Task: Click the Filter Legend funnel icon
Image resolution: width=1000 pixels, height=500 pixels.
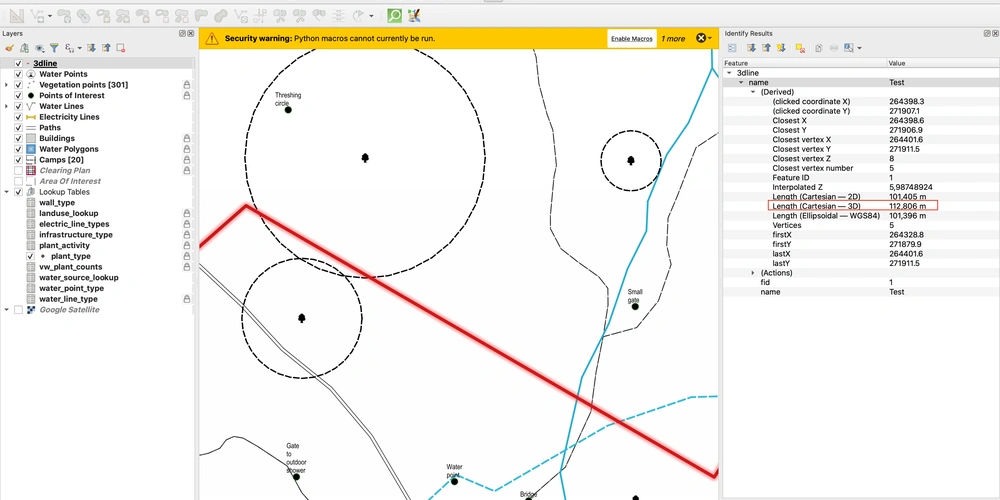Action: [54, 48]
